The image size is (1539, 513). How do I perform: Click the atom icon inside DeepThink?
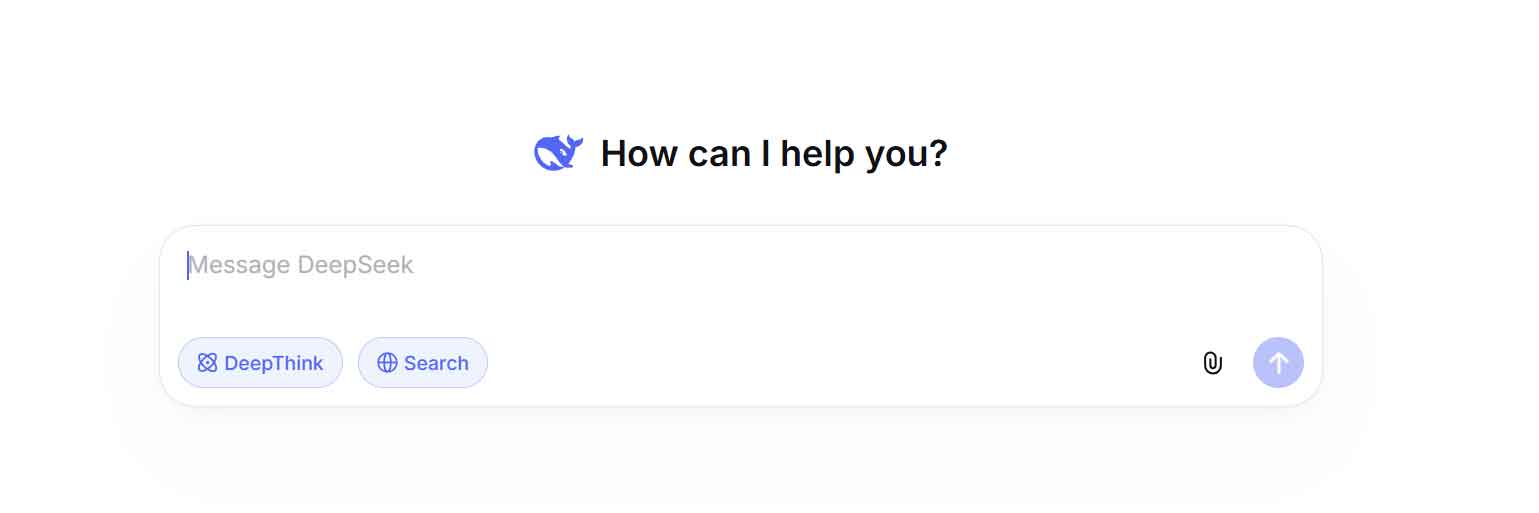(207, 363)
